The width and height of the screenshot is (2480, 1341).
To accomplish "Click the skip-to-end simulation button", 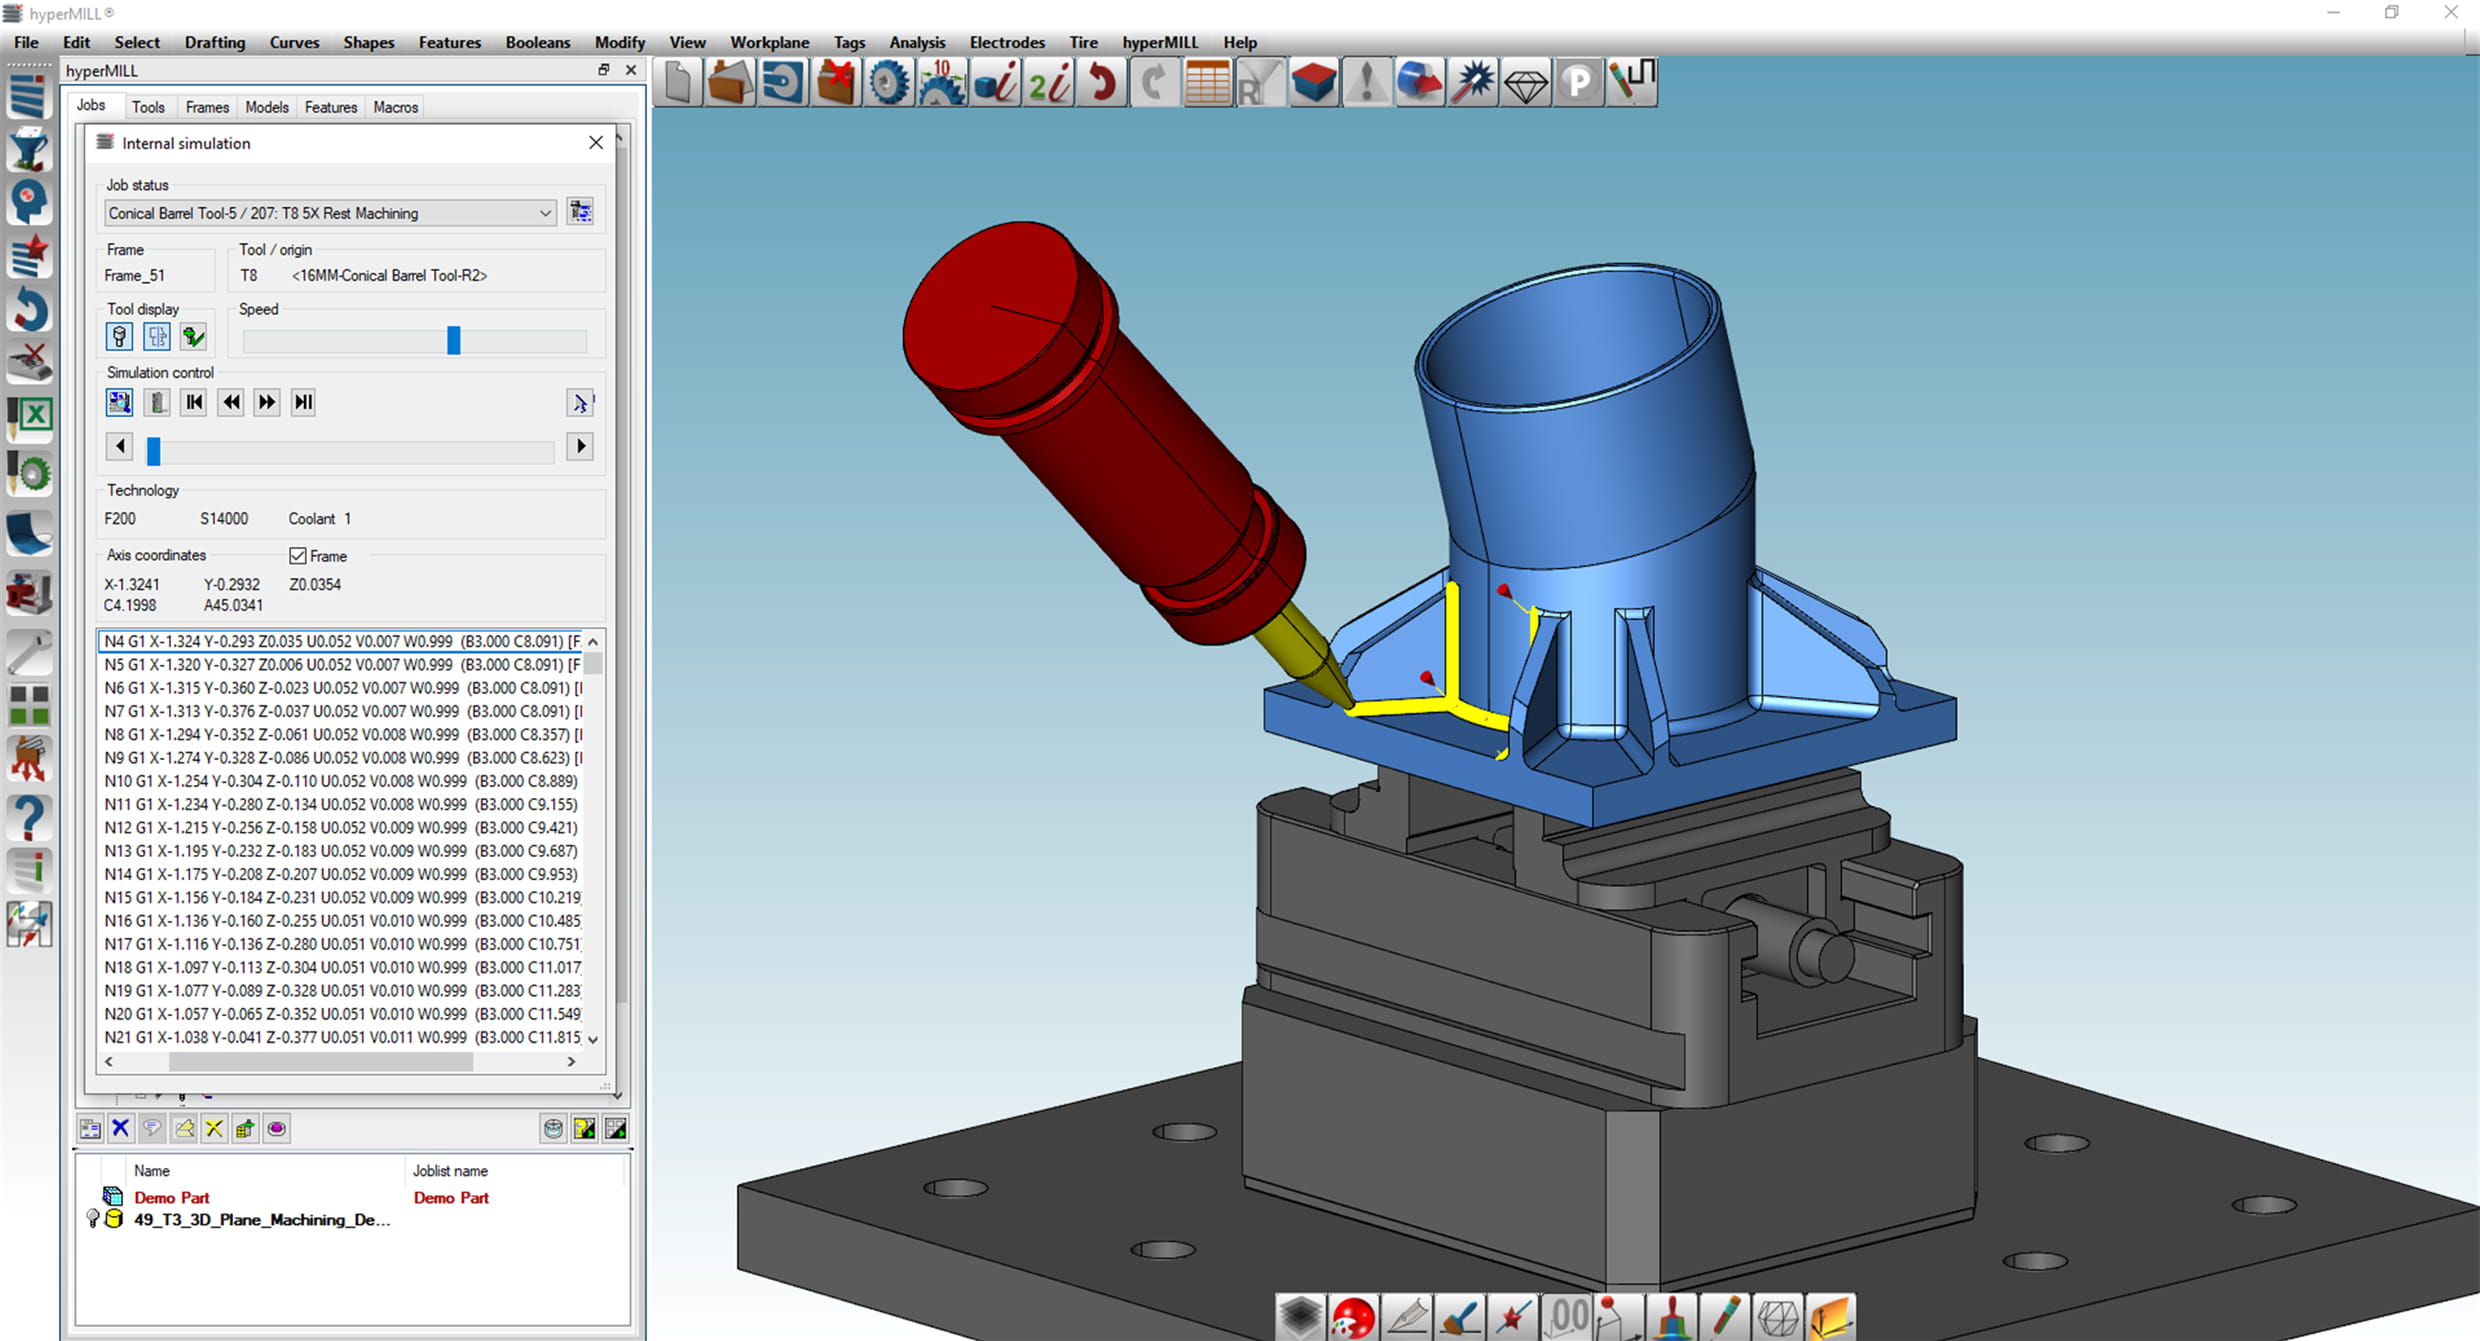I will pyautogui.click(x=303, y=402).
